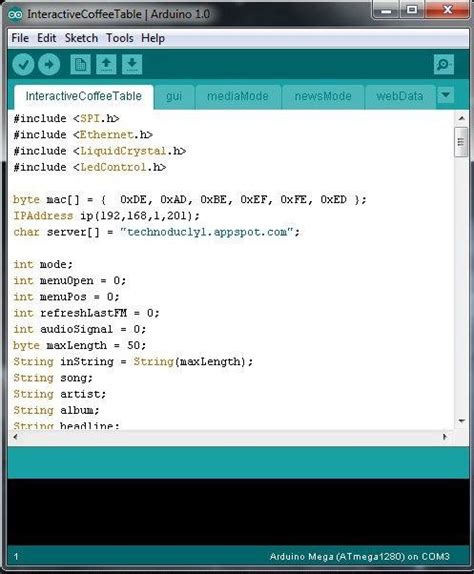The image size is (474, 574).
Task: Click the vertical scrollbar thumb
Action: pyautogui.click(x=461, y=142)
